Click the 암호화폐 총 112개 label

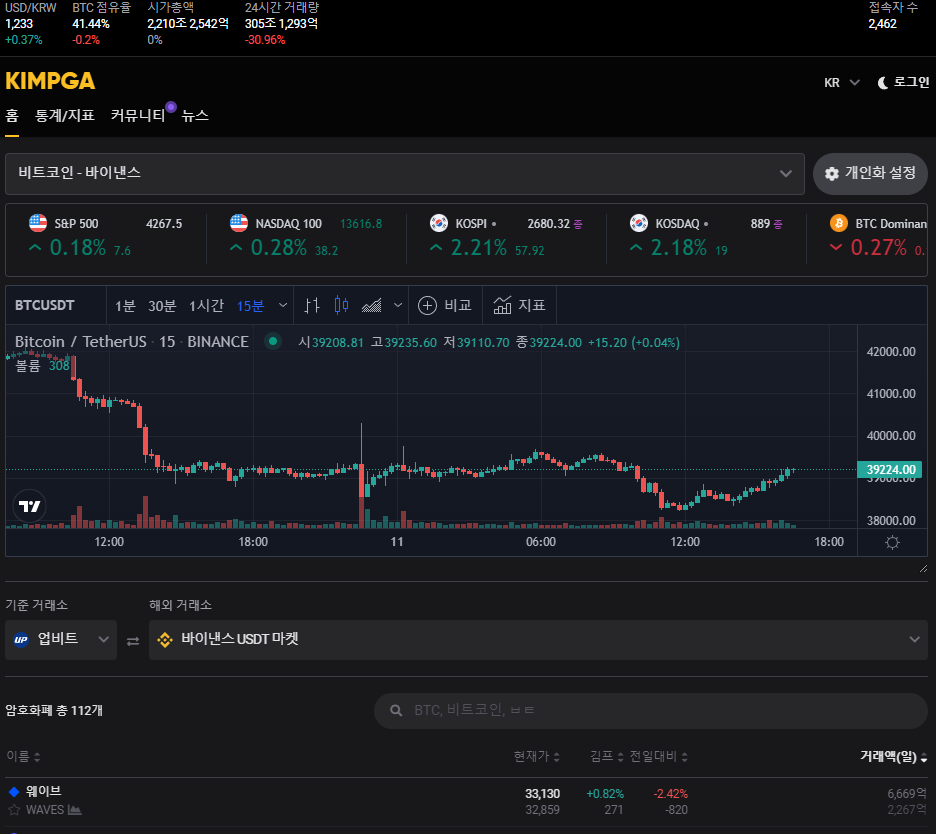(54, 710)
